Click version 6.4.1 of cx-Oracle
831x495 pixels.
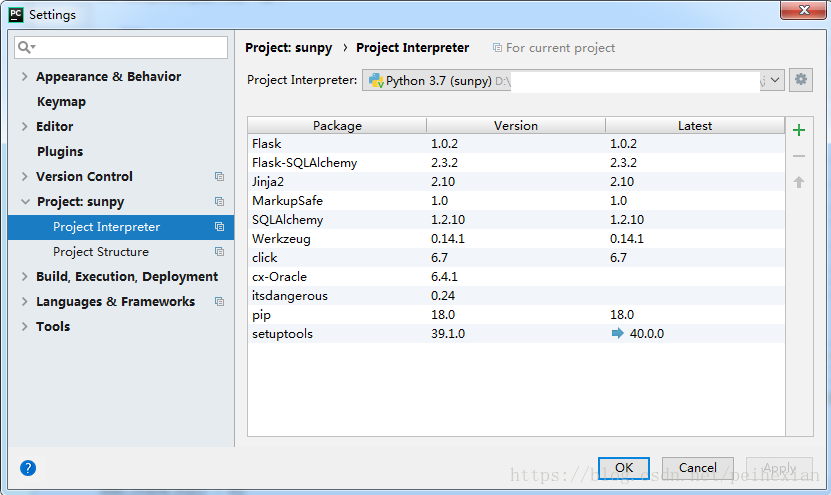(444, 277)
